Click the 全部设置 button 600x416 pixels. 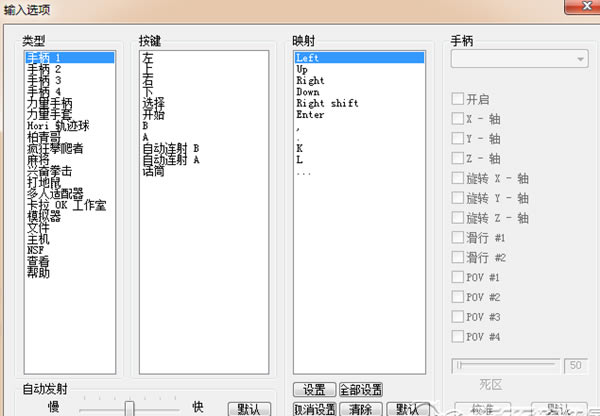pos(361,389)
